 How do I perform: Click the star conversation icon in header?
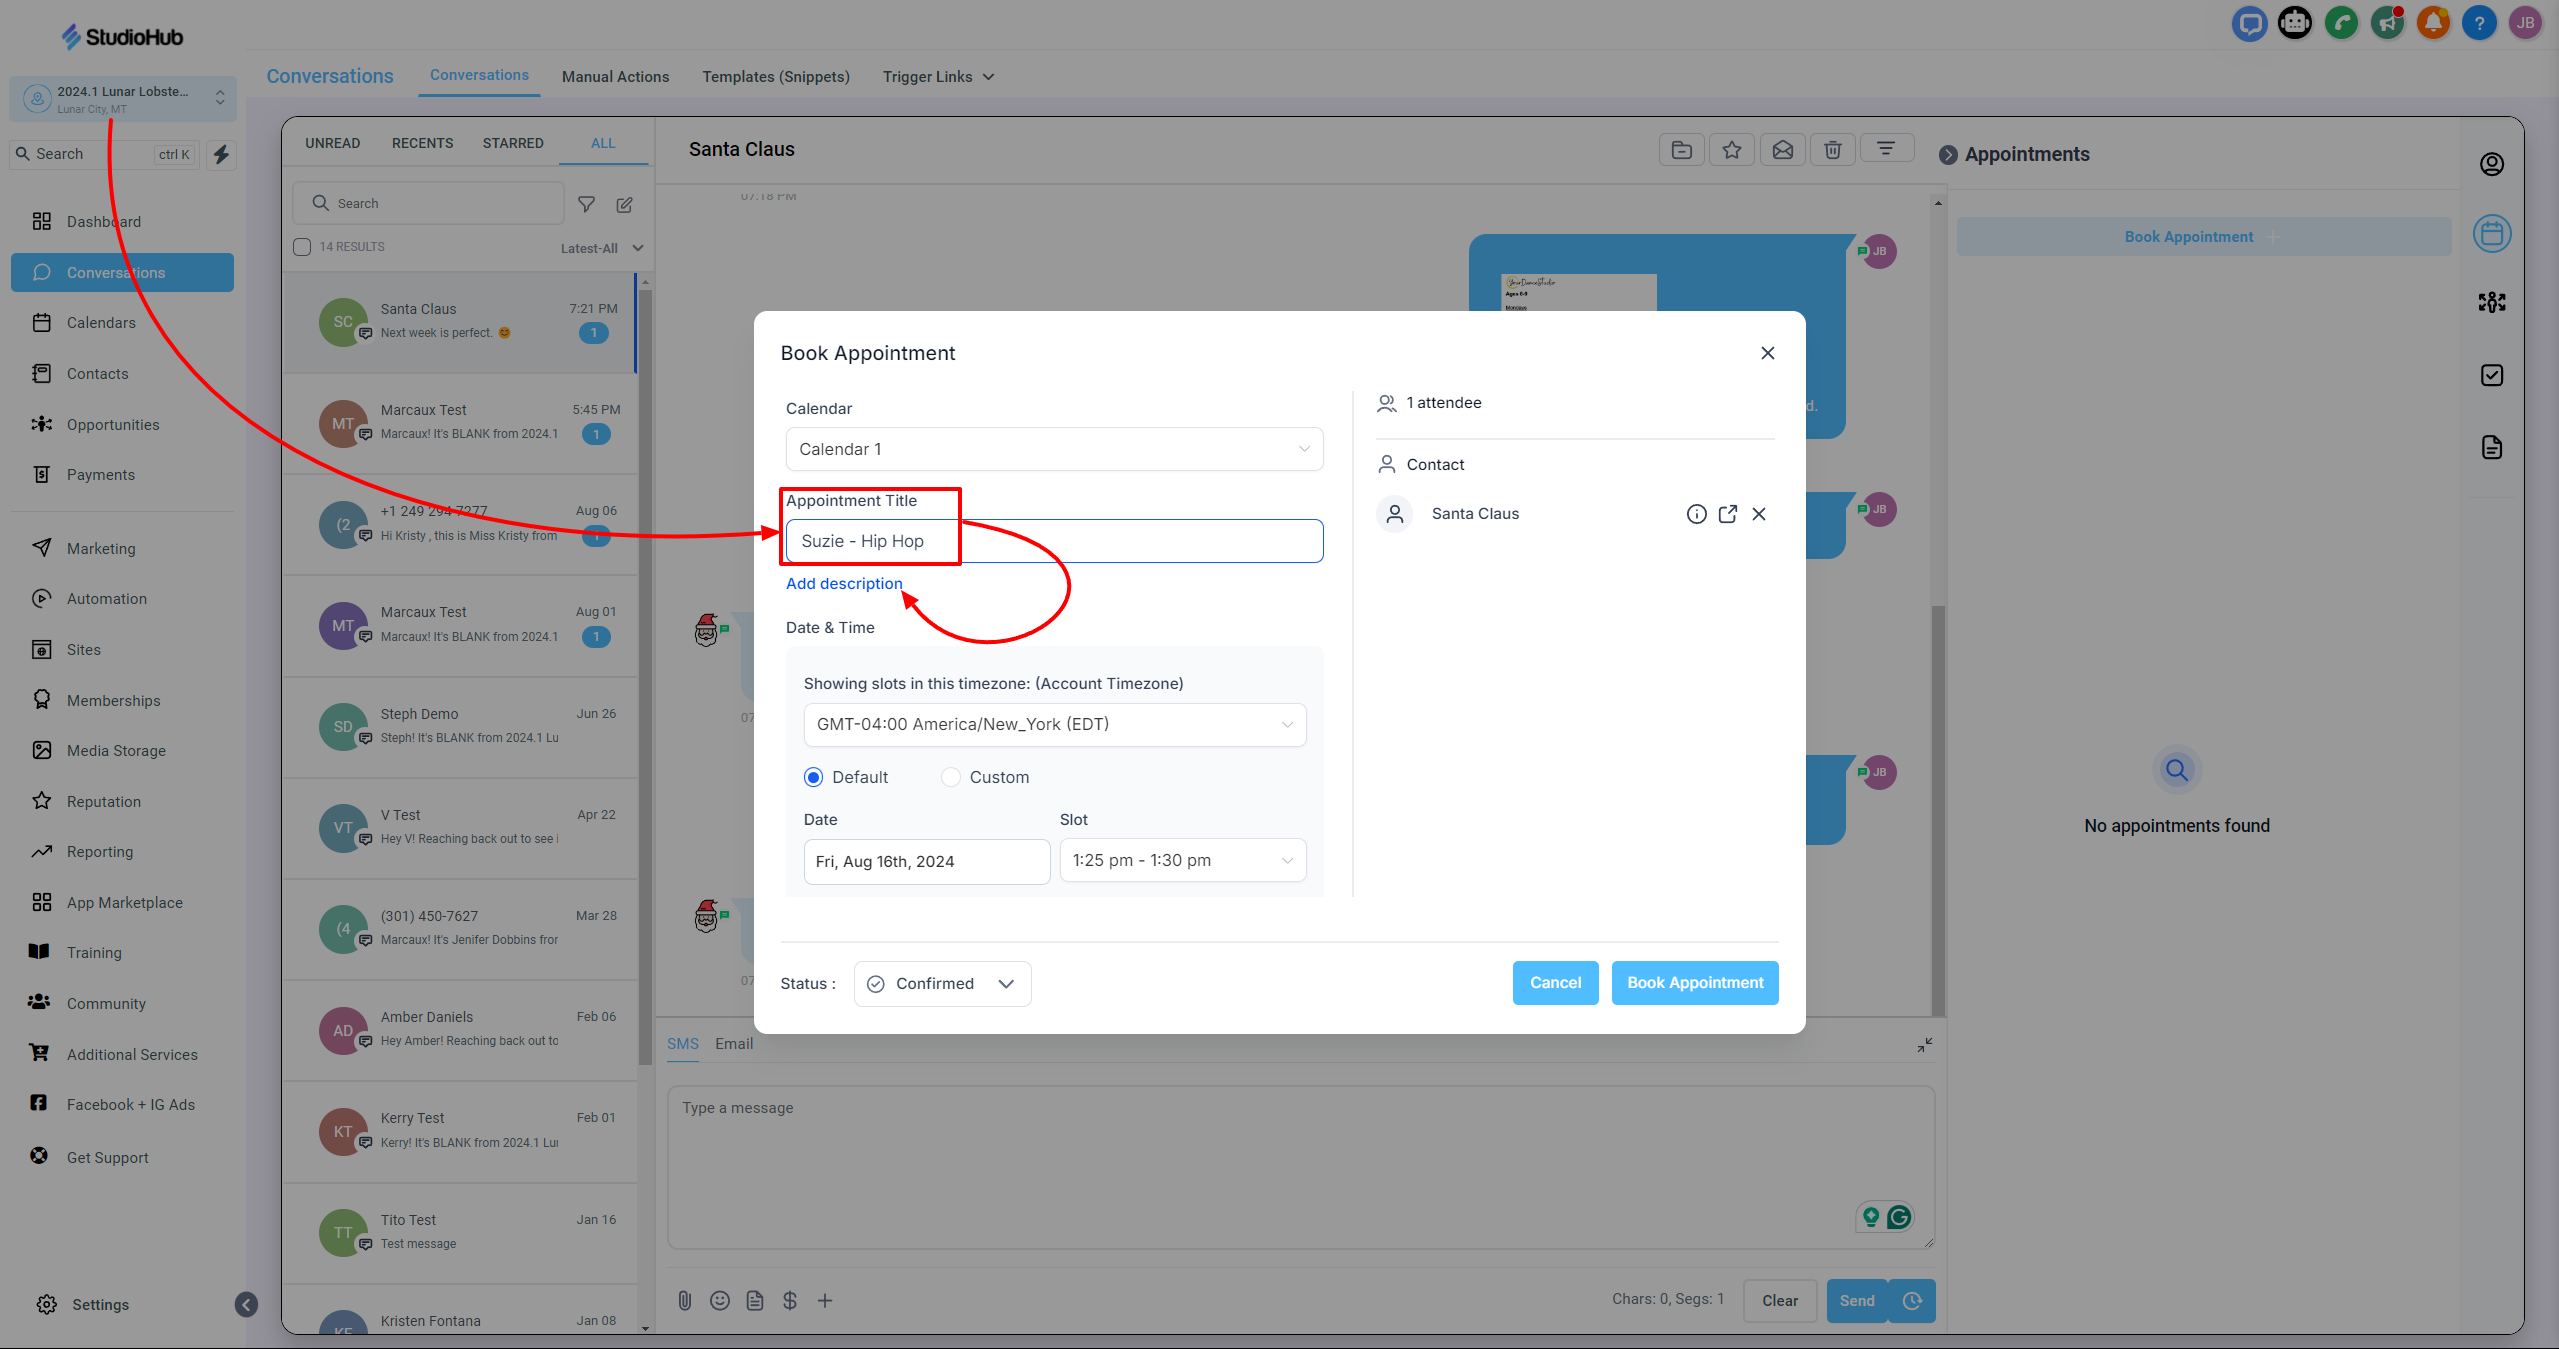click(x=1732, y=150)
